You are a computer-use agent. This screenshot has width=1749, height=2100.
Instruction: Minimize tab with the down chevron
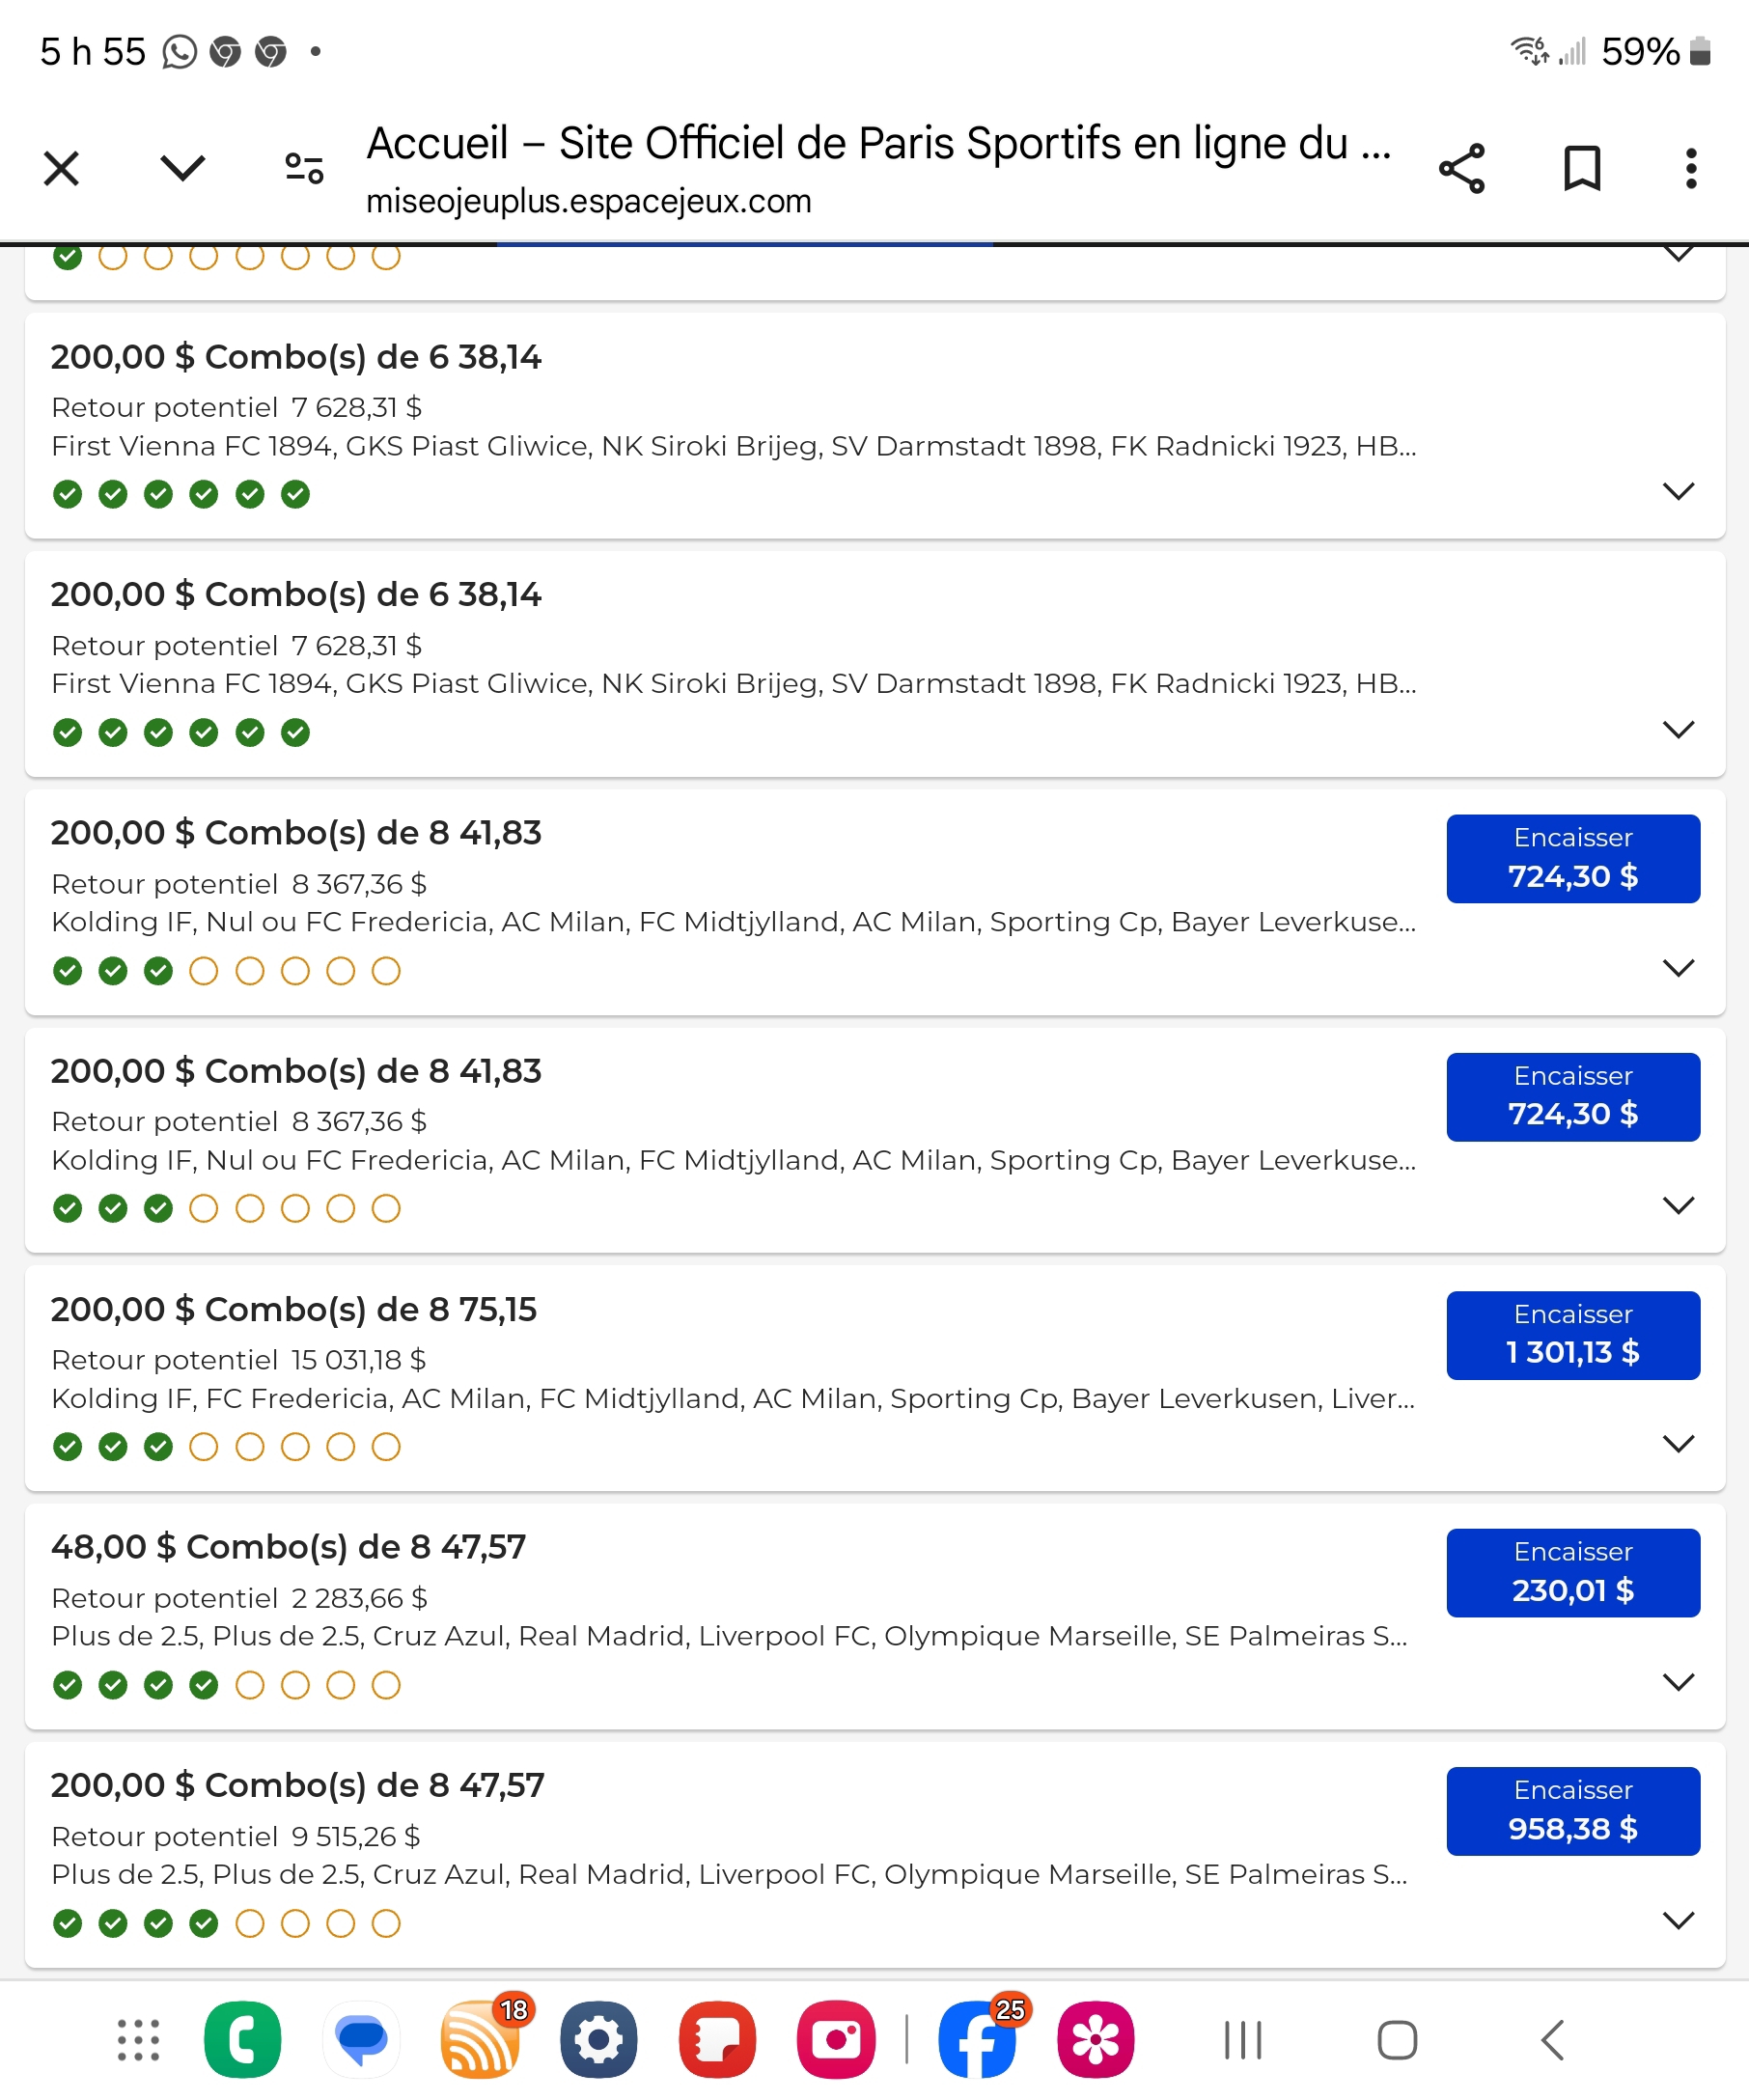tap(183, 169)
